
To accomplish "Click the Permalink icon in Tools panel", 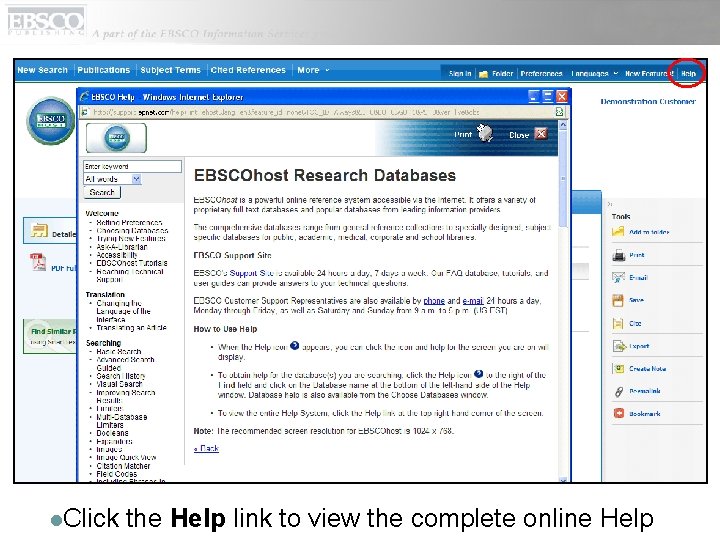I will 619,391.
